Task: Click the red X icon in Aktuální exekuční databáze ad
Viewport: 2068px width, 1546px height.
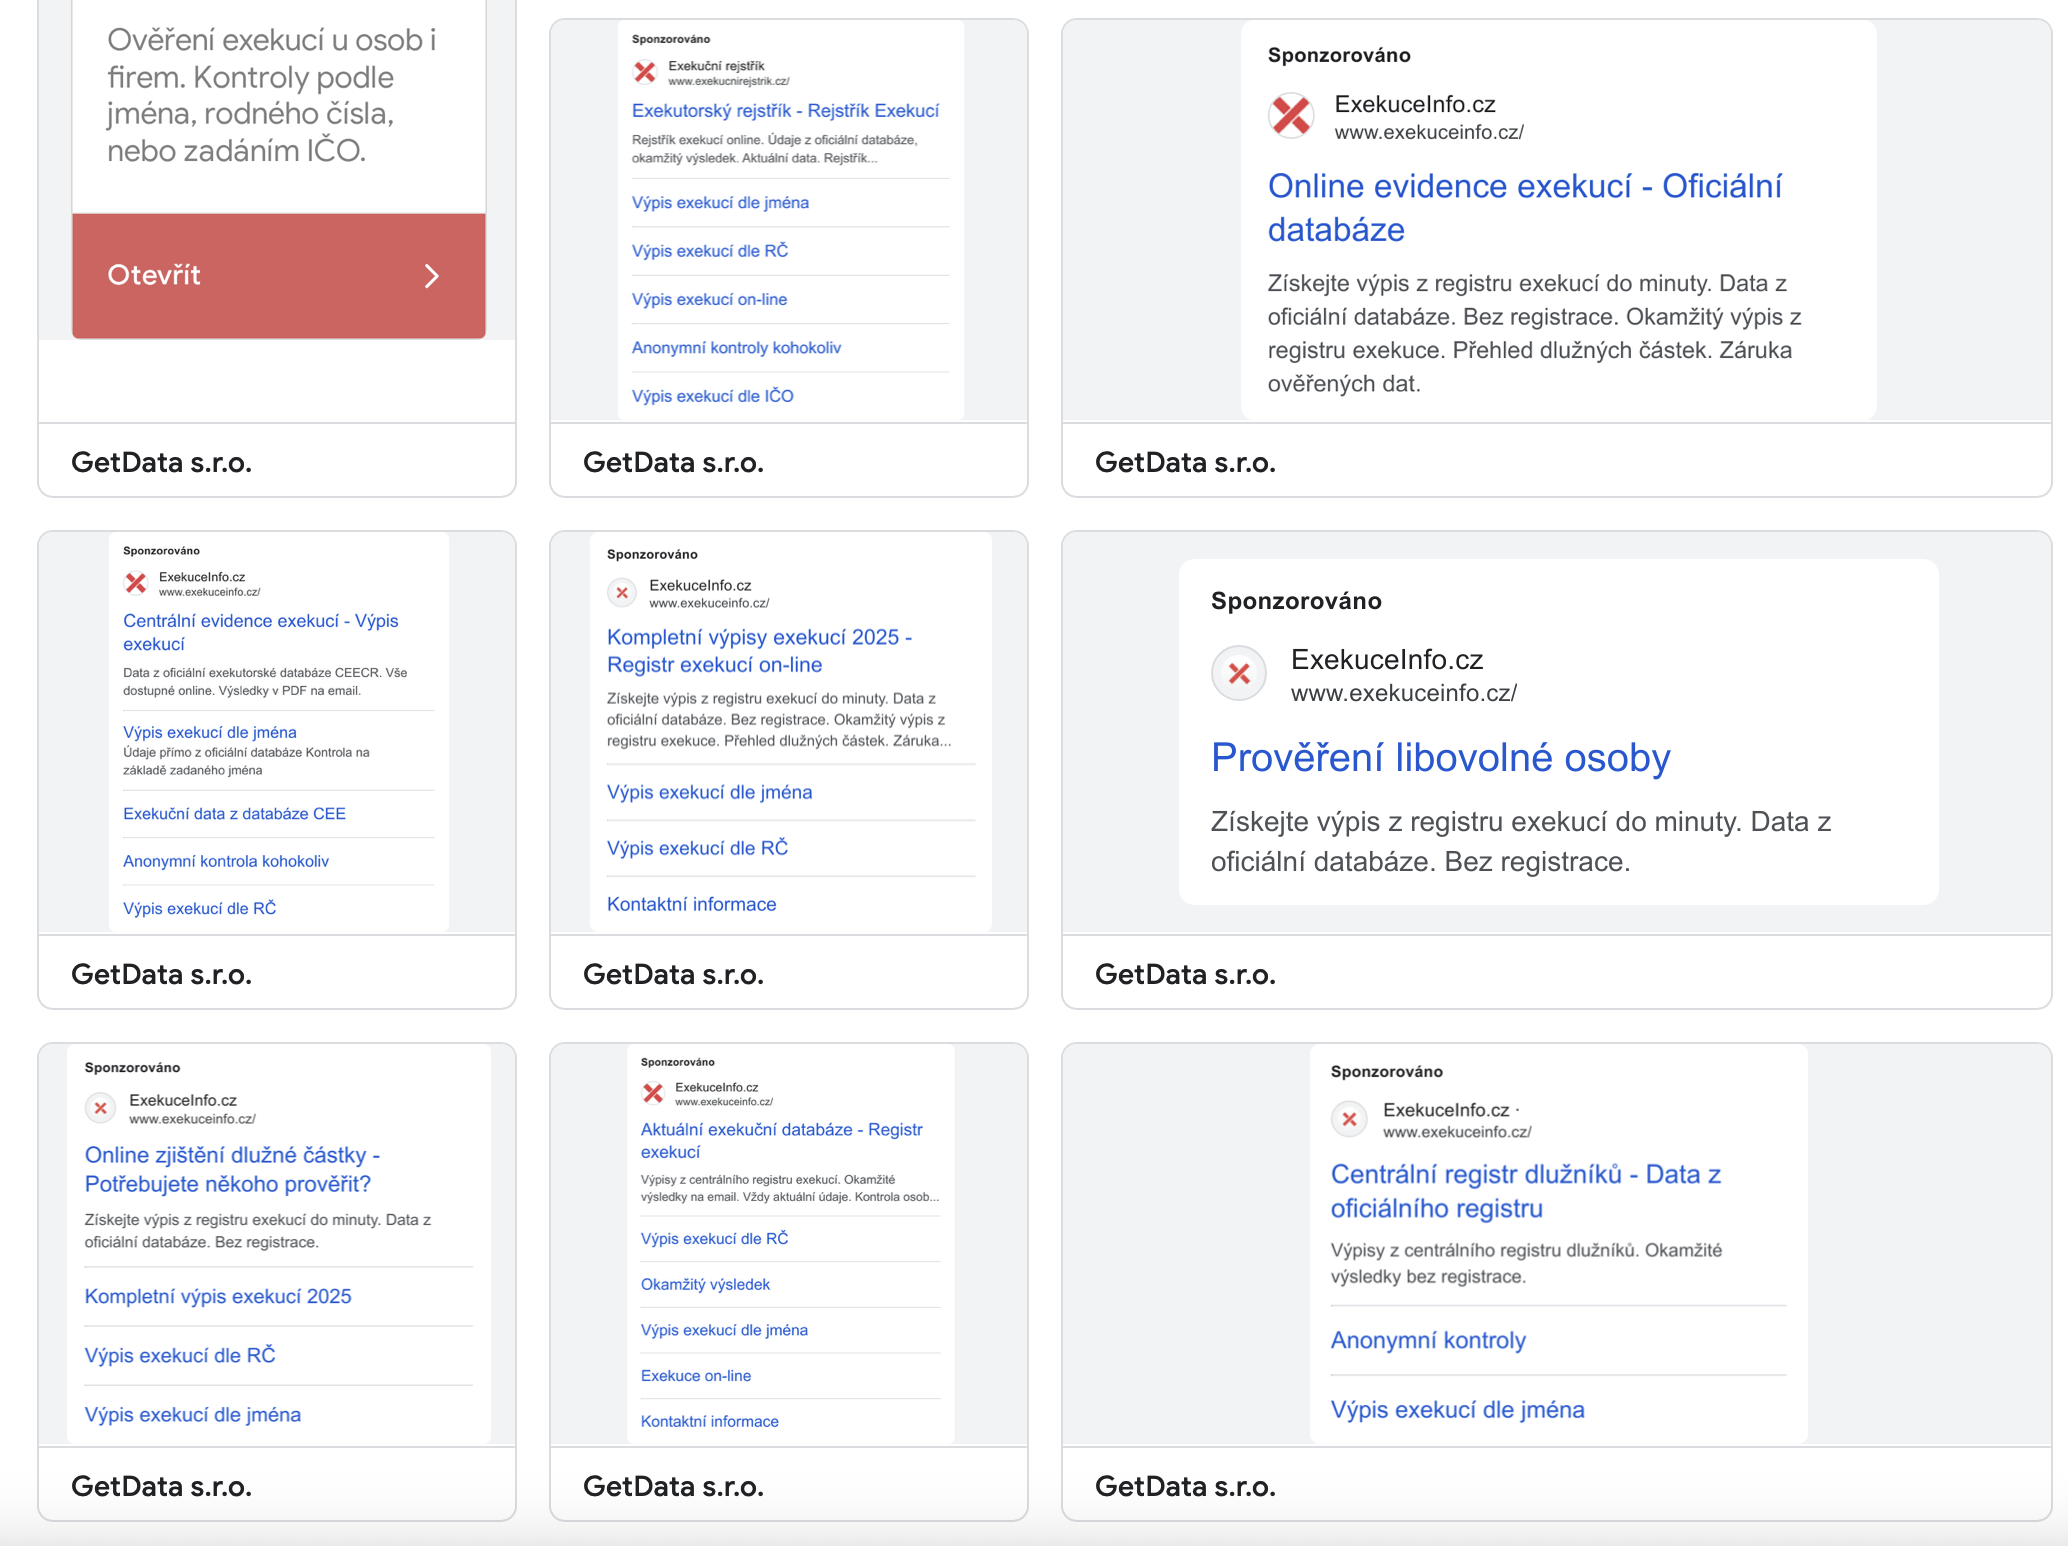Action: click(653, 1093)
